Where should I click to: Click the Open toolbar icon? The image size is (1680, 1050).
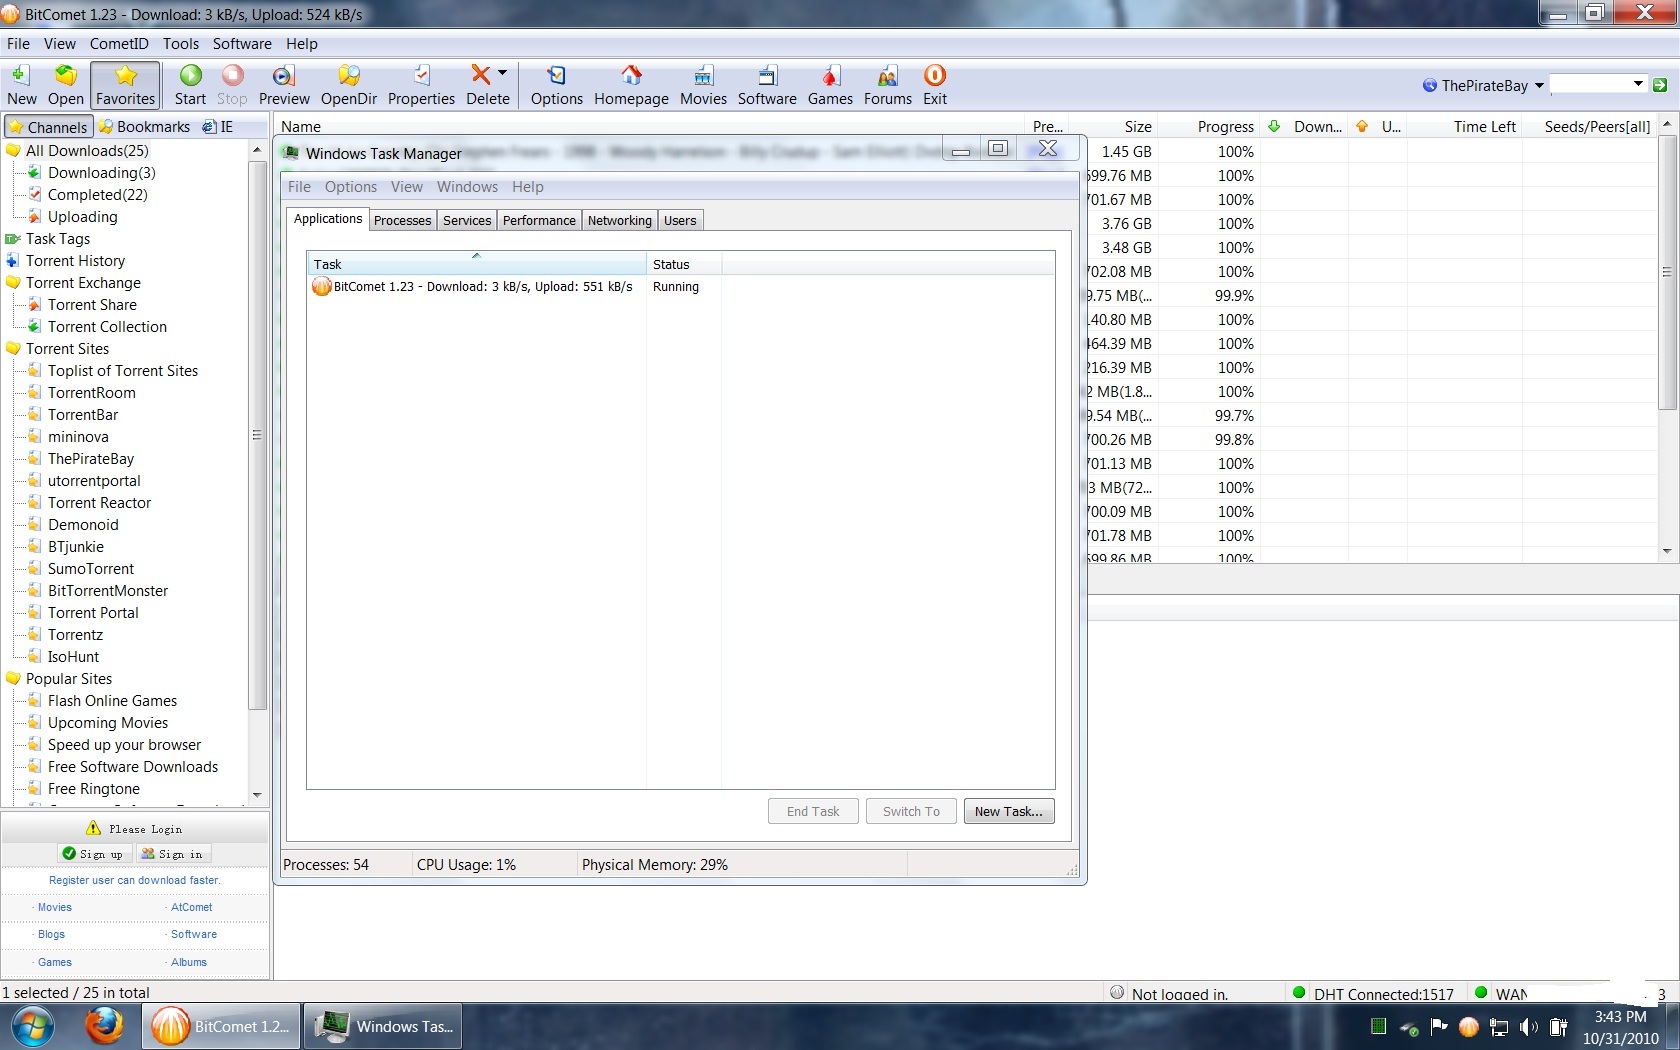tap(65, 85)
